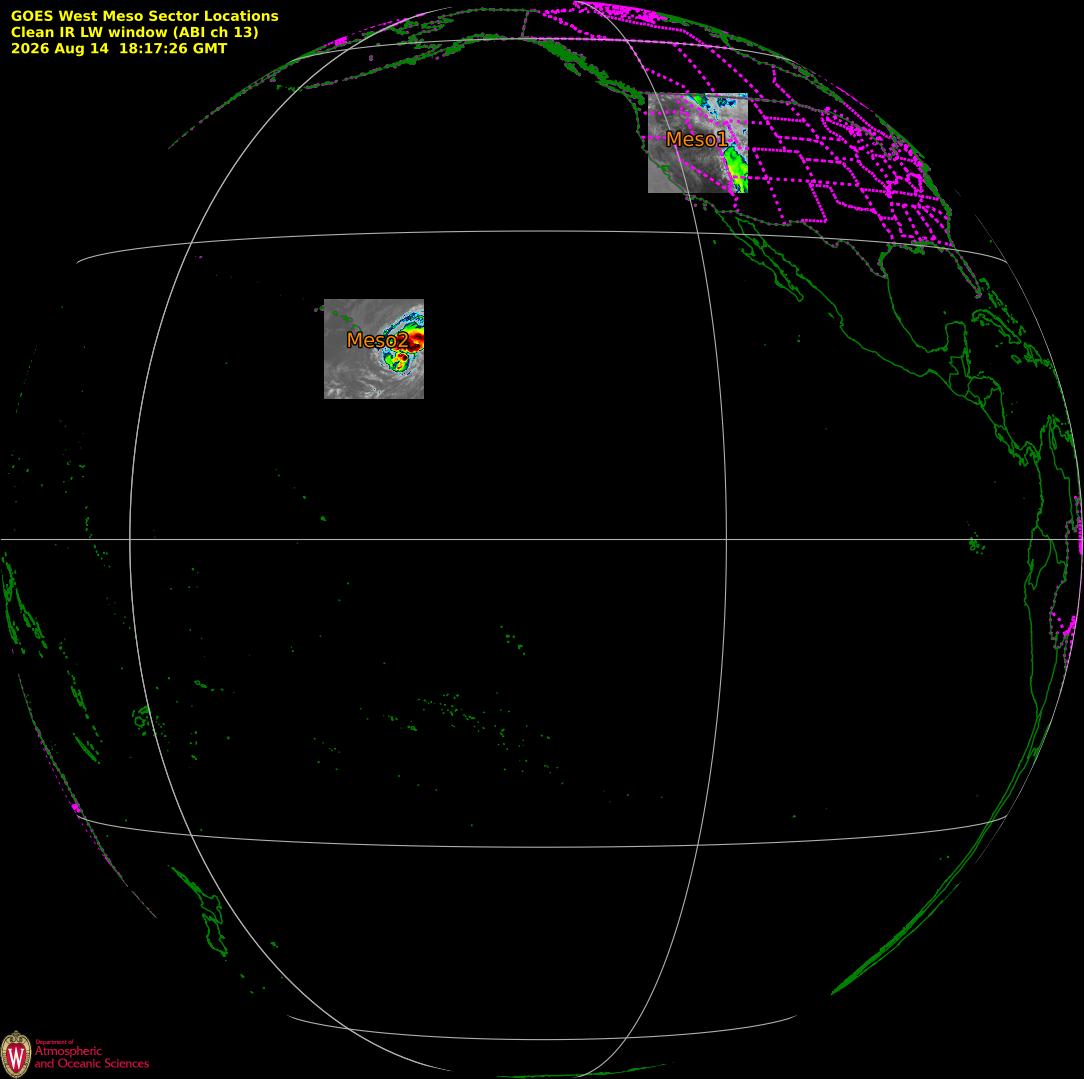Click the Galapagos islands near the equator
Image resolution: width=1084 pixels, height=1079 pixels.
pos(976,545)
